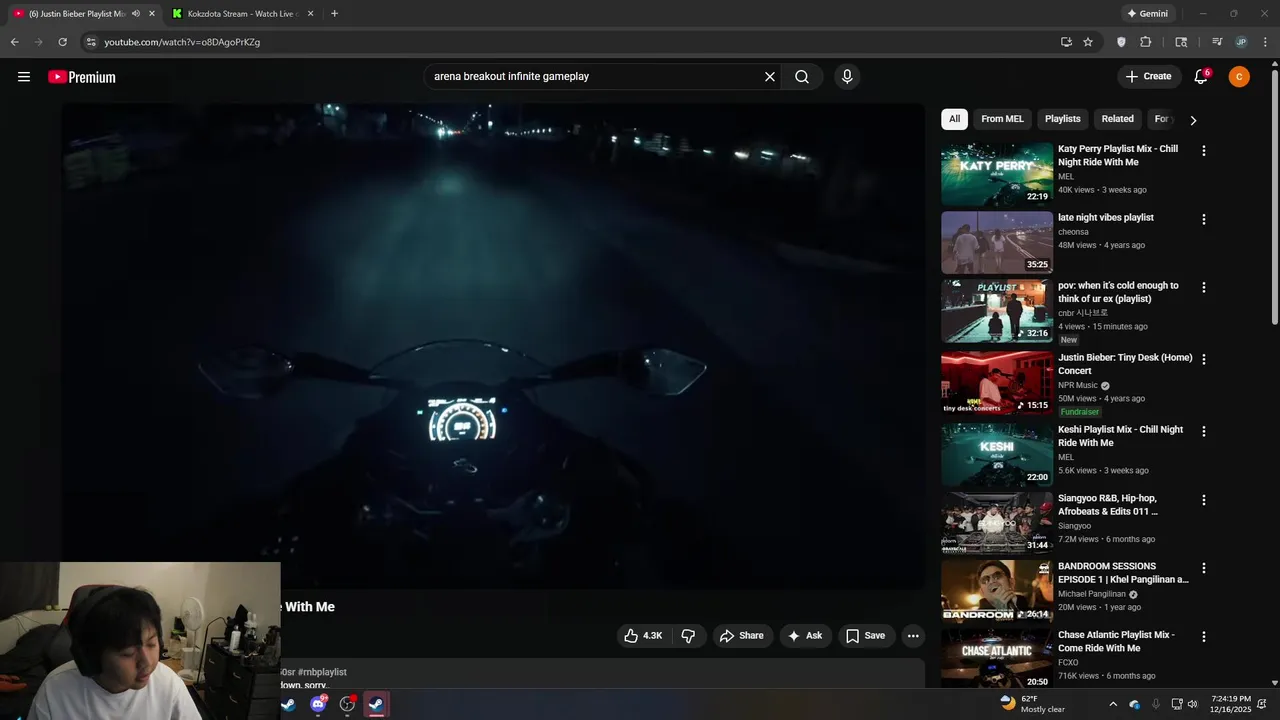View site information icon in address bar
Image resolution: width=1280 pixels, height=720 pixels.
click(x=91, y=42)
